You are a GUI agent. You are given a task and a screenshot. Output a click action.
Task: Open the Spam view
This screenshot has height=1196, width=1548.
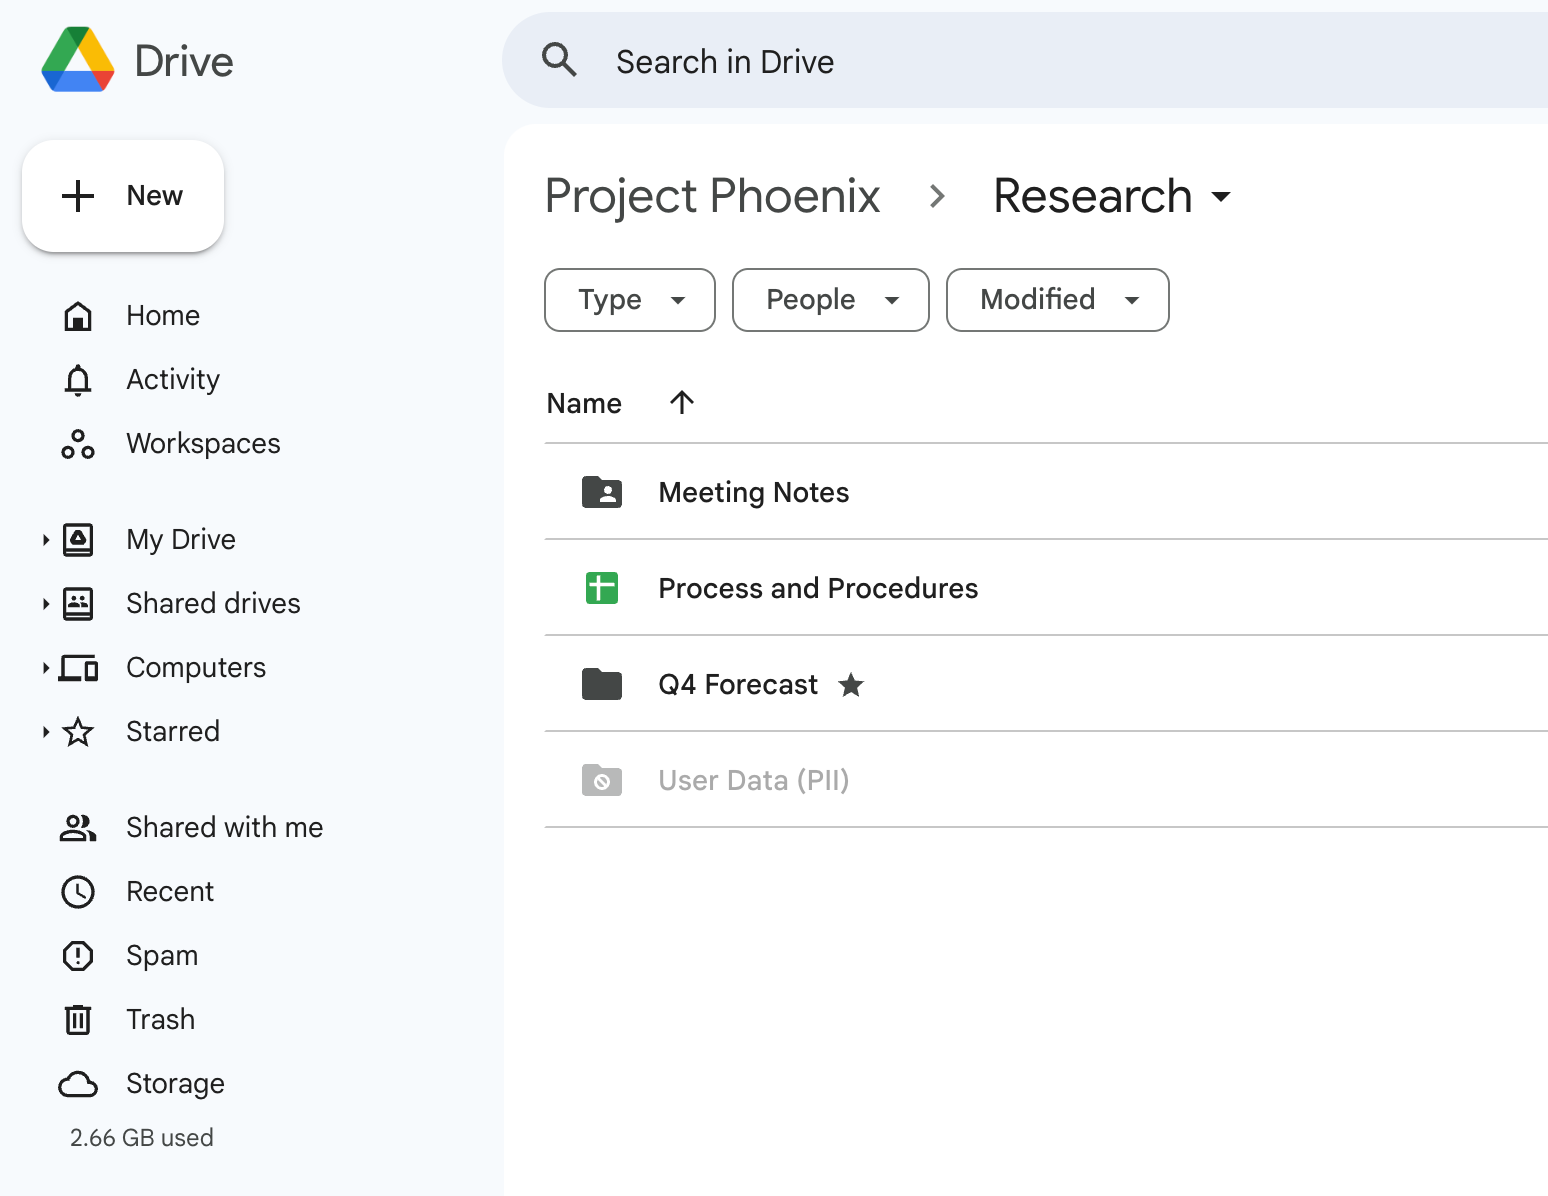click(162, 956)
